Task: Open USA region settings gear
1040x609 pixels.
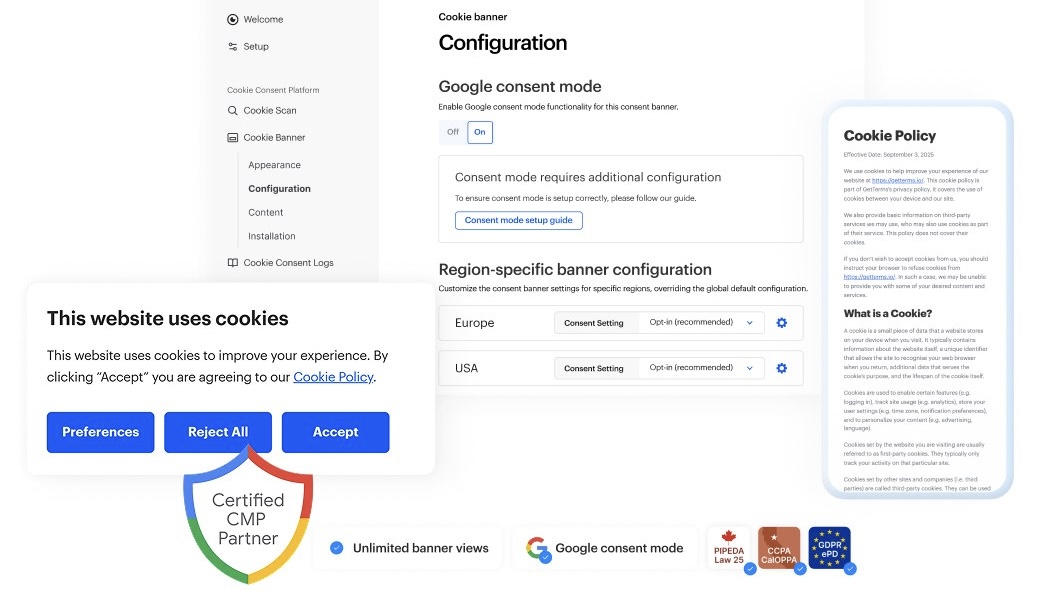Action: (x=782, y=368)
